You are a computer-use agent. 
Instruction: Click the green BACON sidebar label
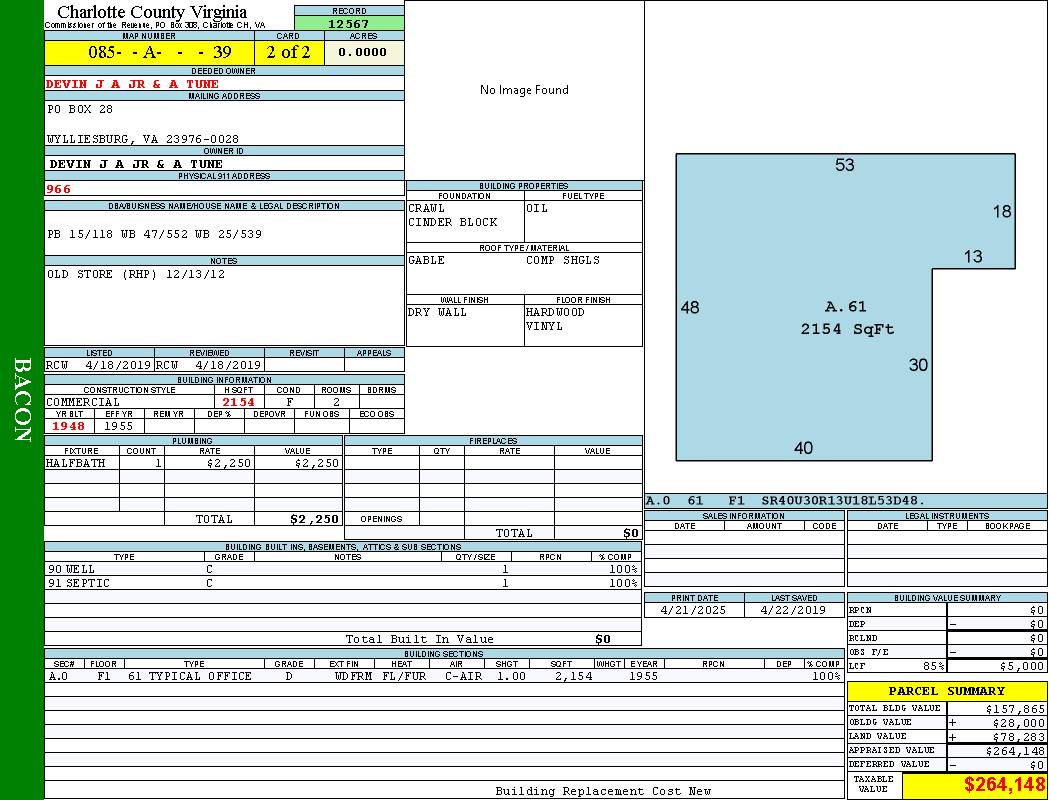22,400
